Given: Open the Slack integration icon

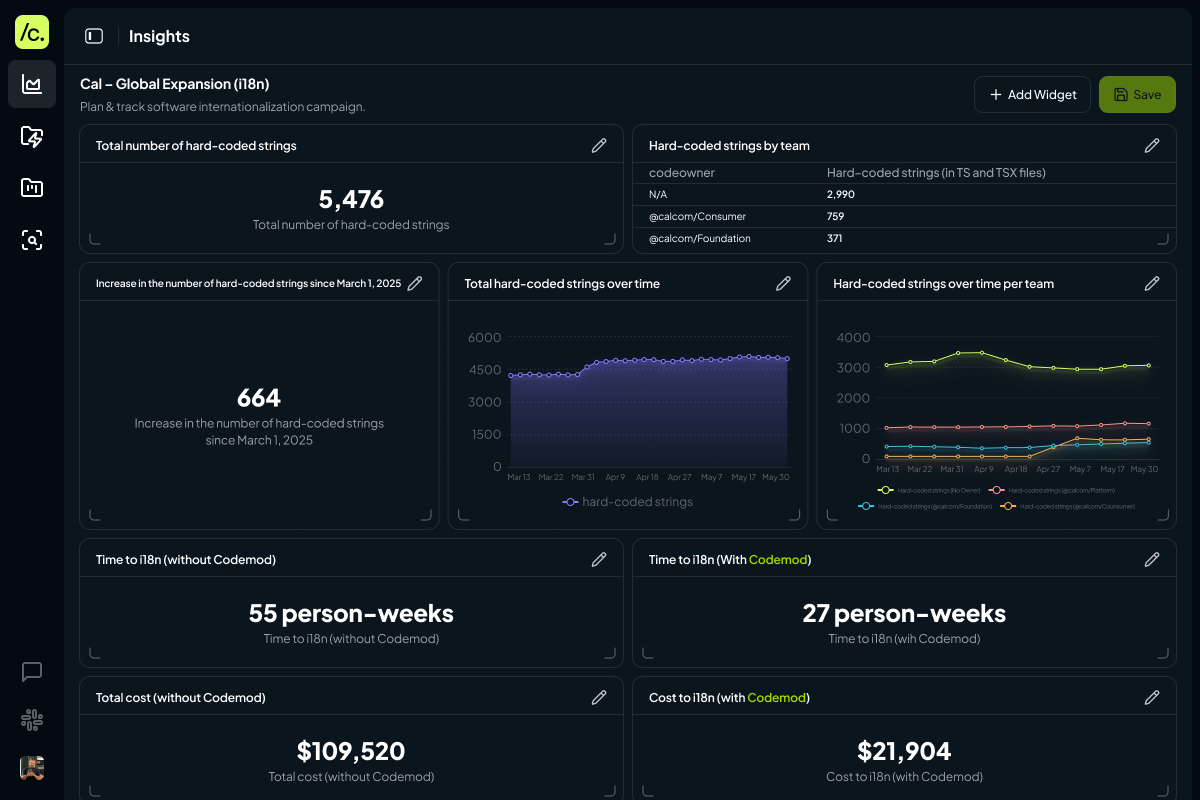Looking at the screenshot, I should pos(31,720).
